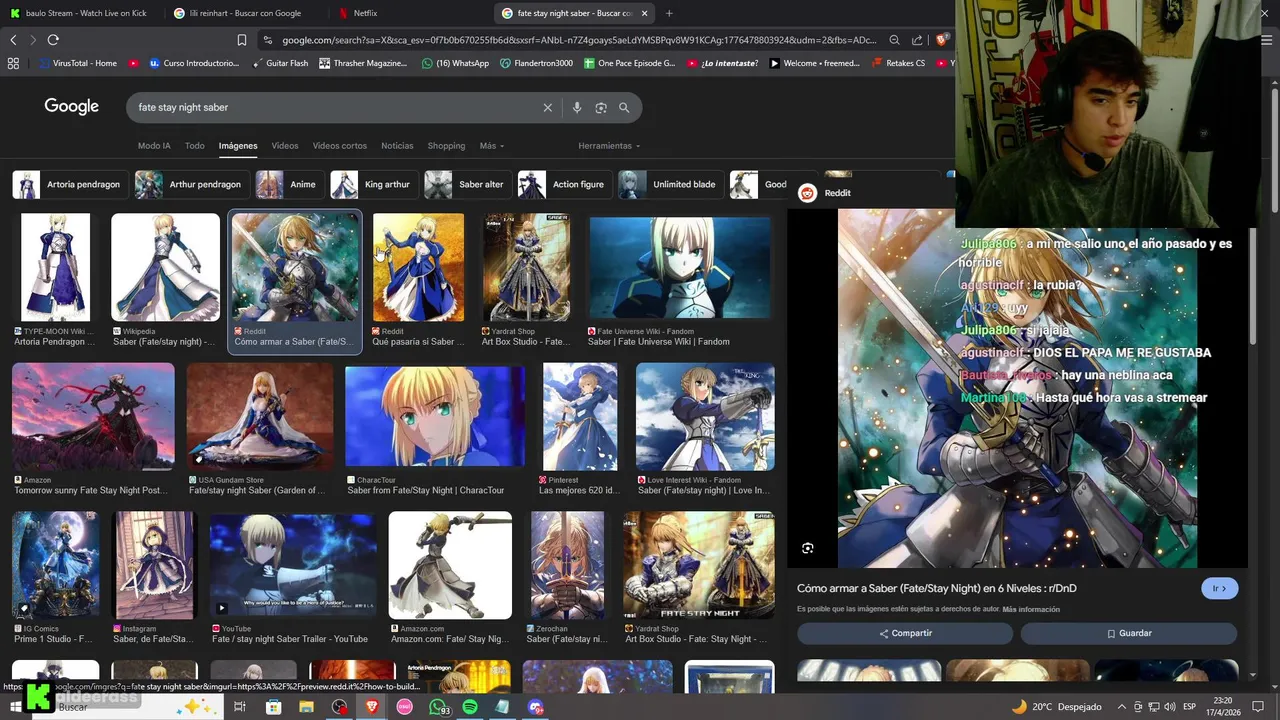Select the Modo IA search tab
This screenshot has height=720, width=1280.
154,146
